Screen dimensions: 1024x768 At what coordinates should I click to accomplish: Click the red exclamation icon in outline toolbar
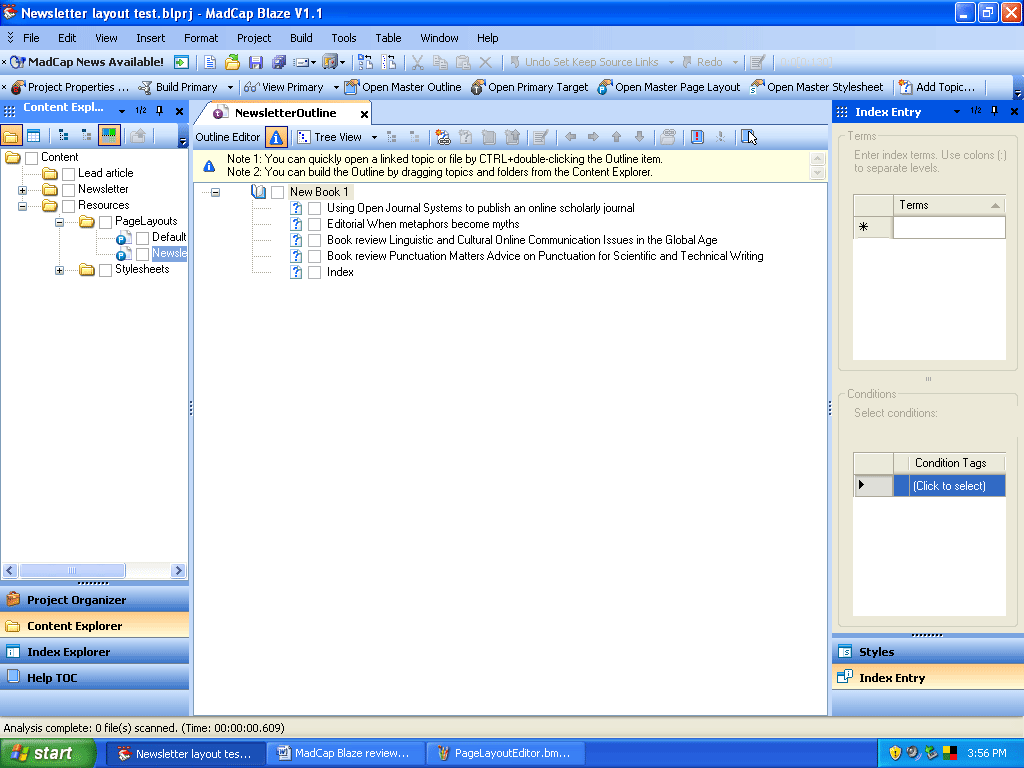pos(697,137)
